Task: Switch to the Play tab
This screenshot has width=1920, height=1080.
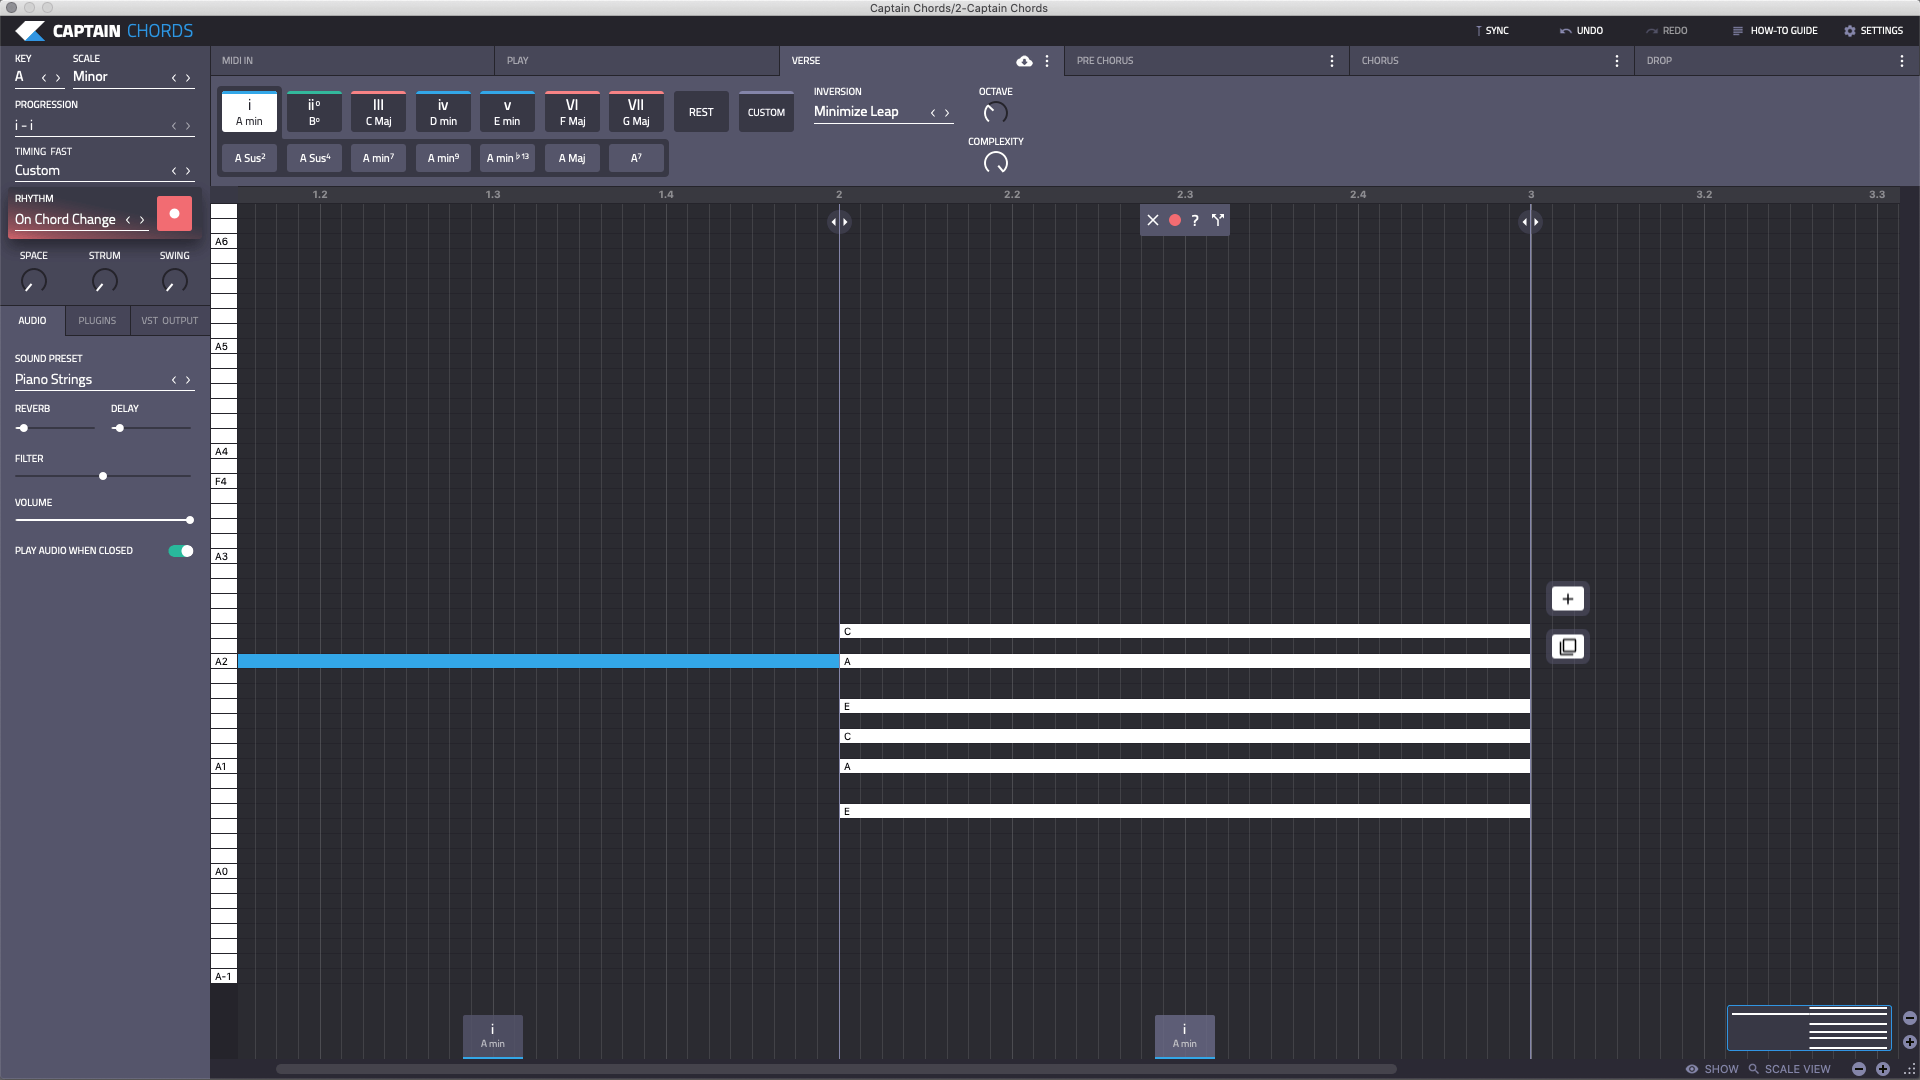Action: pos(637,61)
